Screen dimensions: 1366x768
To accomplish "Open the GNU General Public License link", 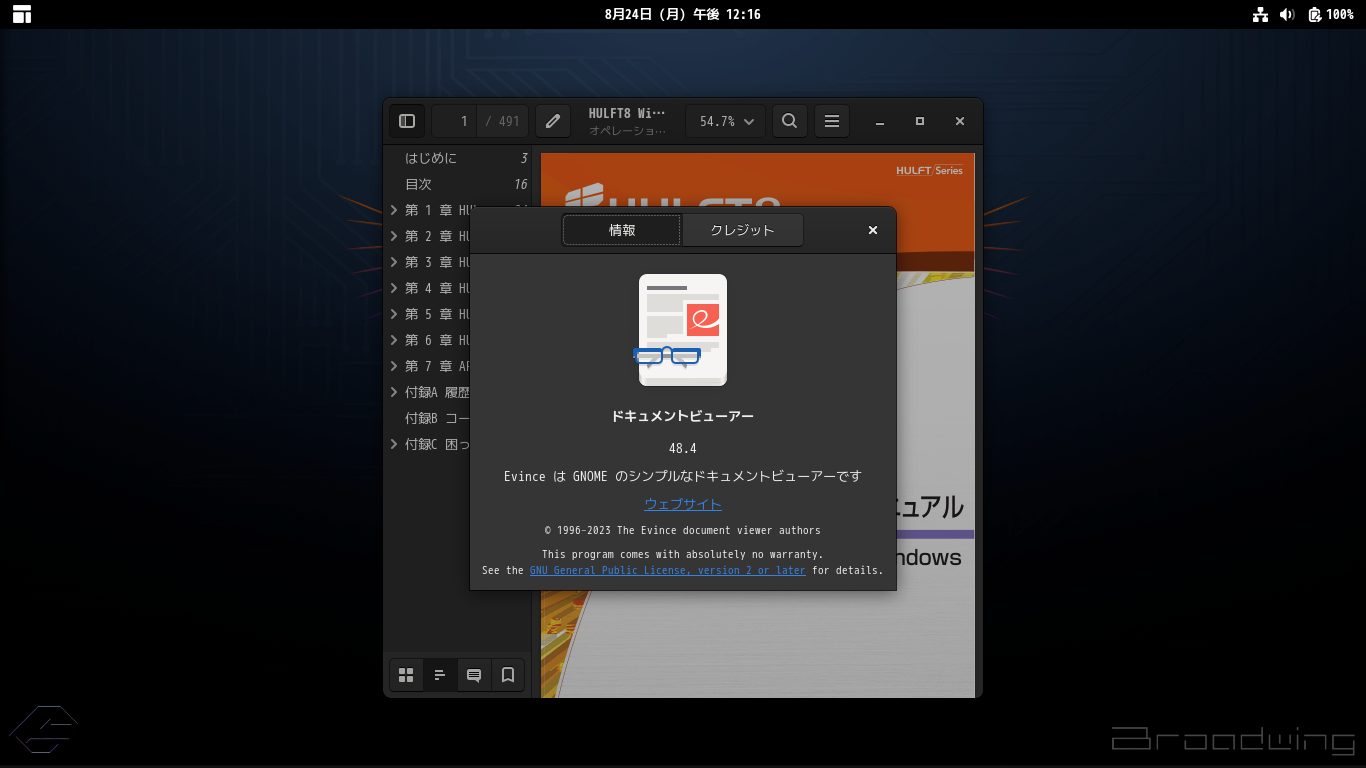I will coord(667,570).
